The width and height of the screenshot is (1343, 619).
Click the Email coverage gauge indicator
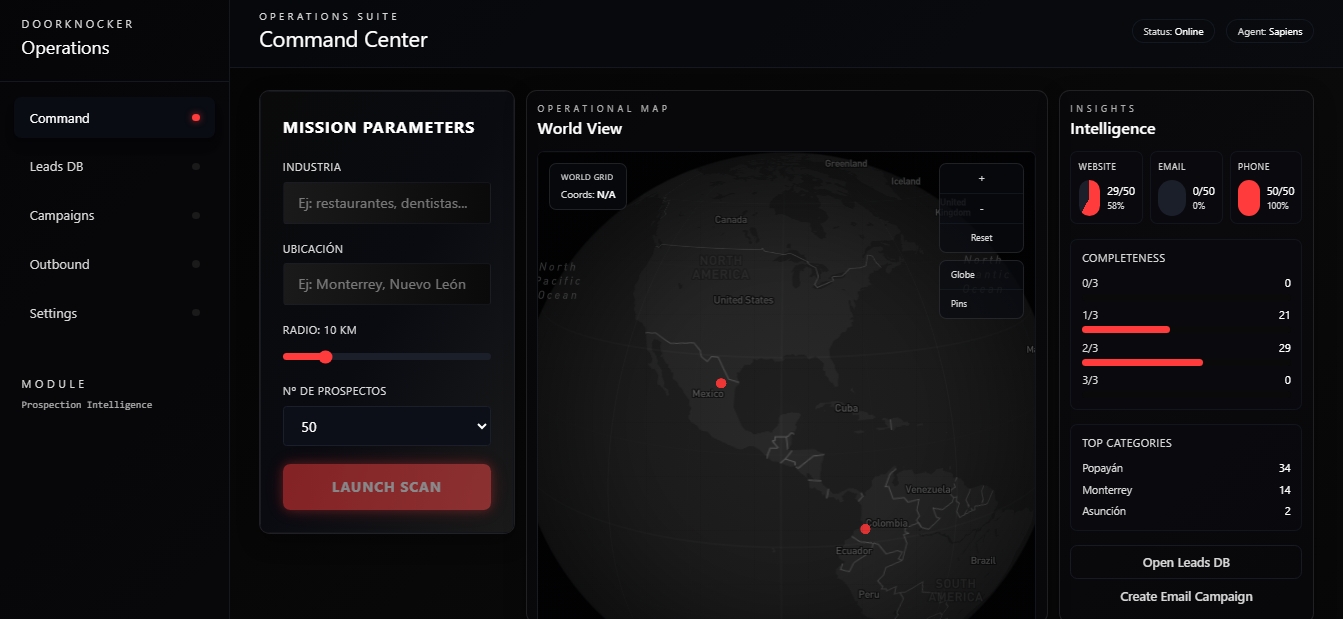(1169, 198)
